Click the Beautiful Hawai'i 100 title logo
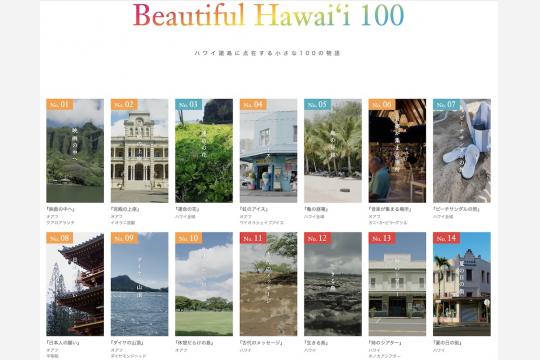 click(x=268, y=15)
